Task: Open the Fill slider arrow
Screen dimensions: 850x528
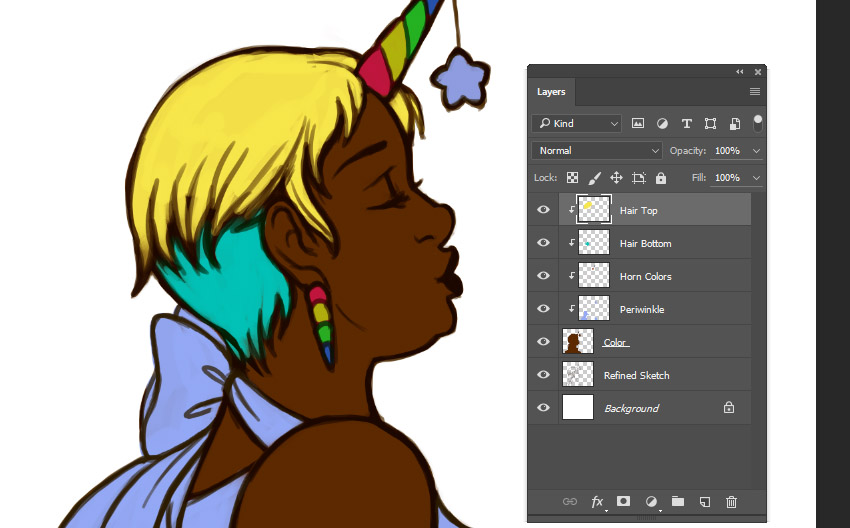Action: click(756, 178)
